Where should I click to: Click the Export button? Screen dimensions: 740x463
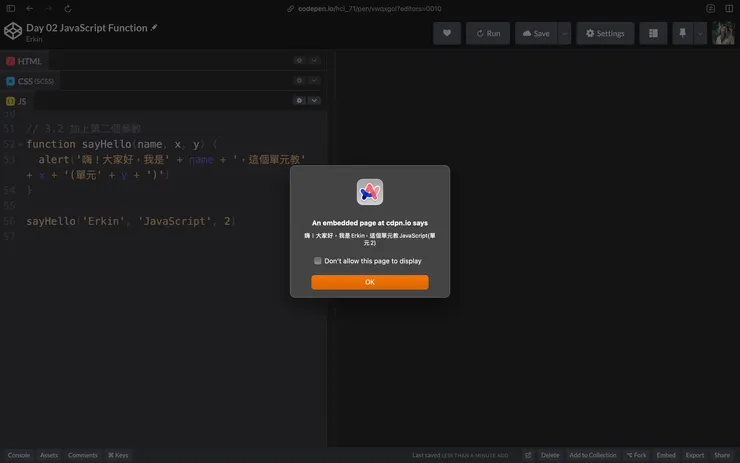[x=695, y=455]
